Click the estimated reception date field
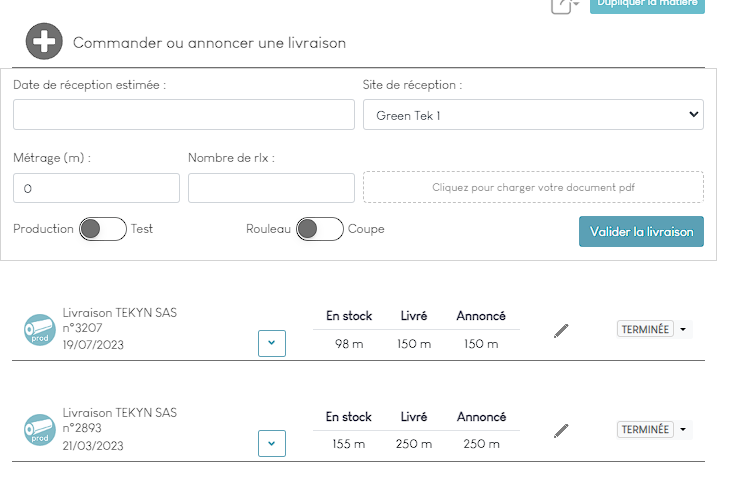This screenshot has width=738, height=477. pyautogui.click(x=184, y=115)
